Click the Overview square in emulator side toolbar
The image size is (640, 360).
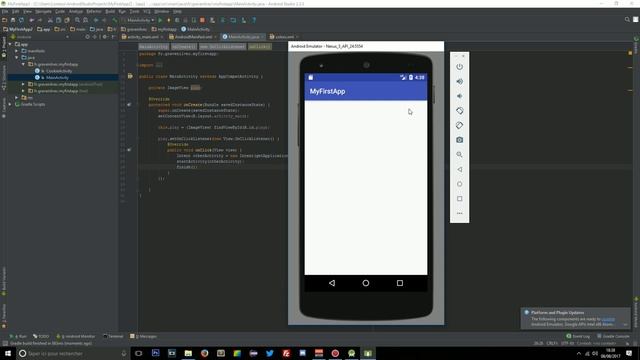coord(460,199)
